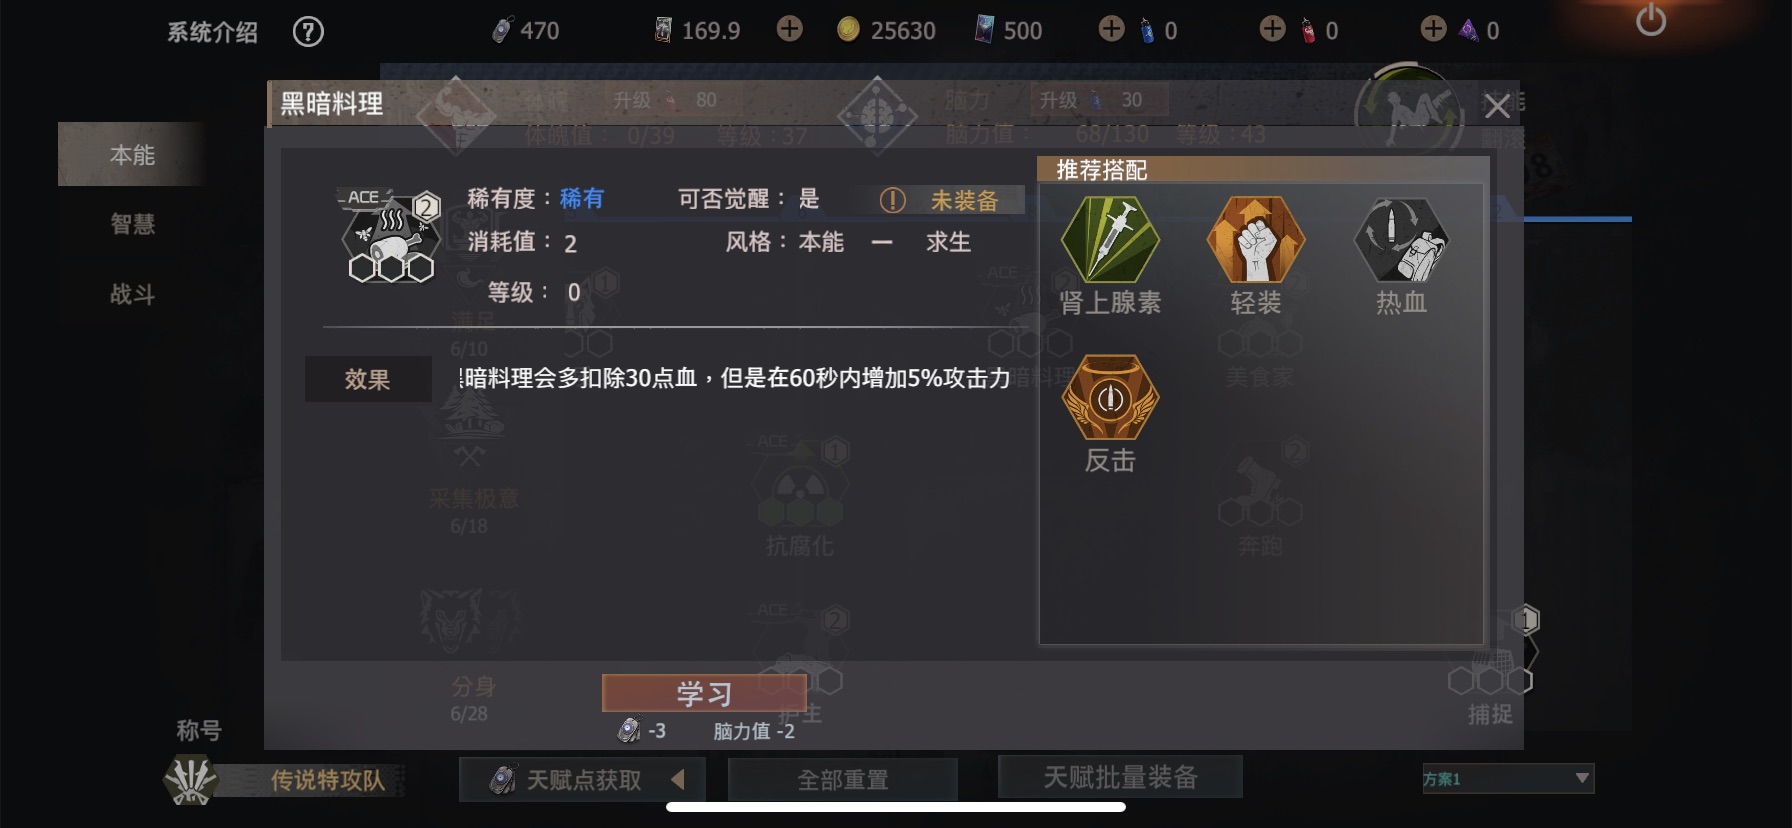The image size is (1792, 828).
Task: Click the 天赋批量装备 batch equip button
Action: click(x=1120, y=777)
